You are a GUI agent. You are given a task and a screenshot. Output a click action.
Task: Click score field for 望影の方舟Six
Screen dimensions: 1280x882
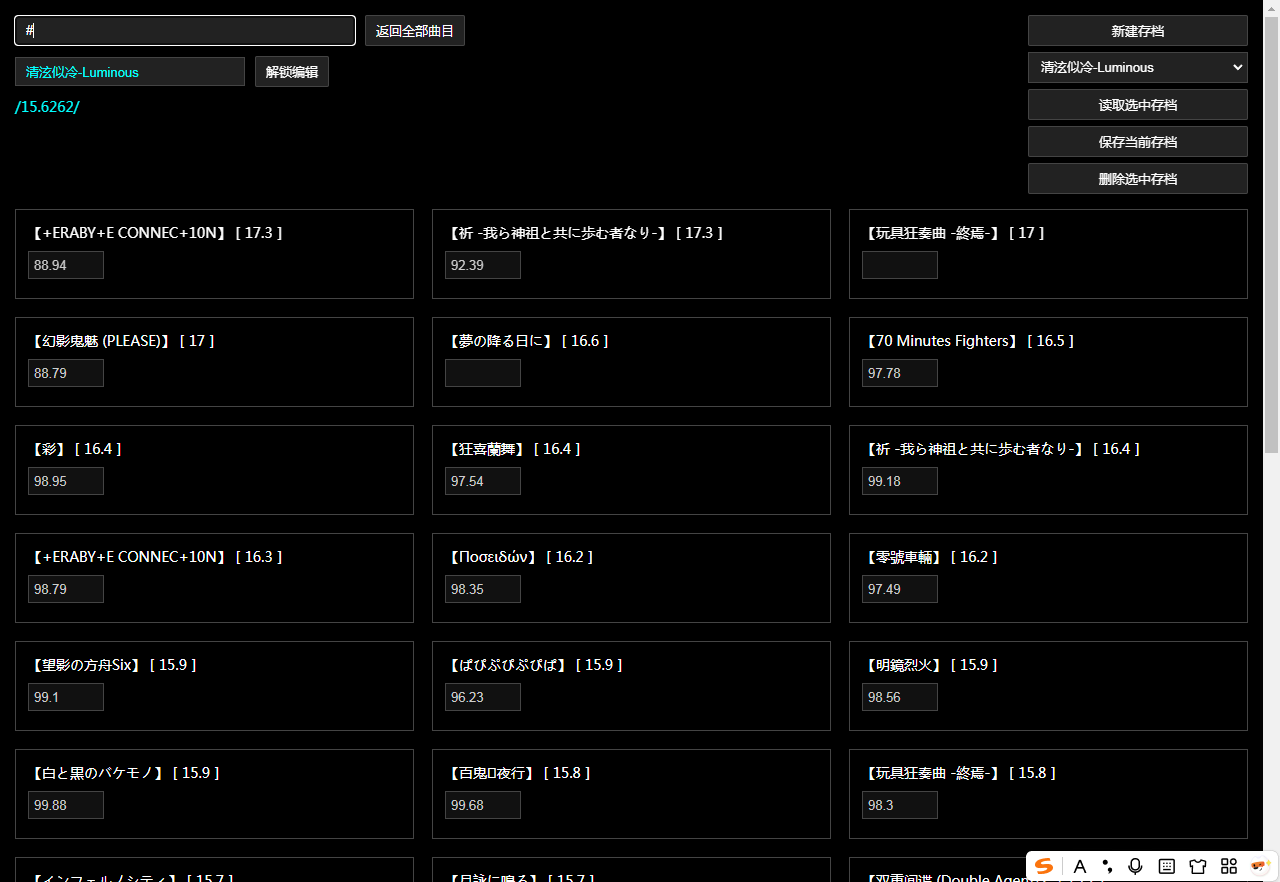point(66,697)
